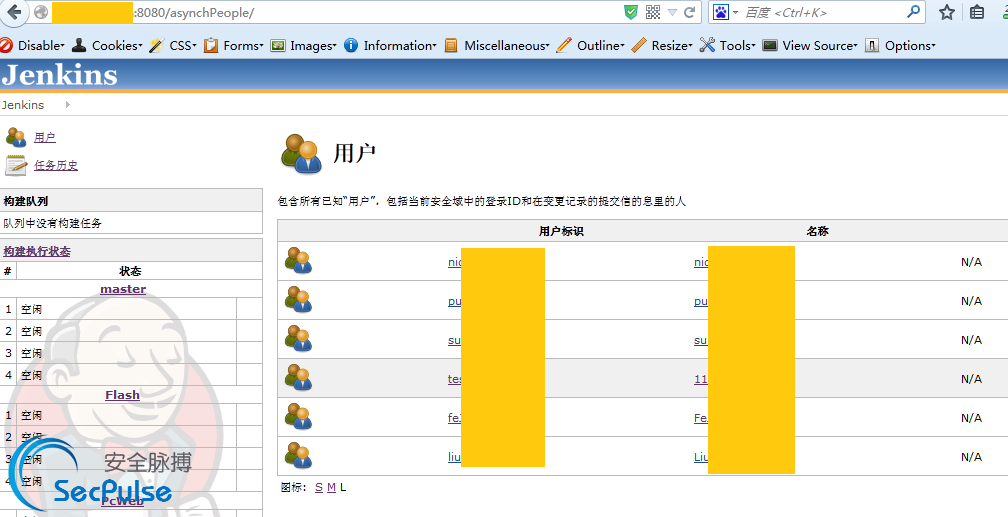
Task: Open the master node link
Action: point(123,289)
